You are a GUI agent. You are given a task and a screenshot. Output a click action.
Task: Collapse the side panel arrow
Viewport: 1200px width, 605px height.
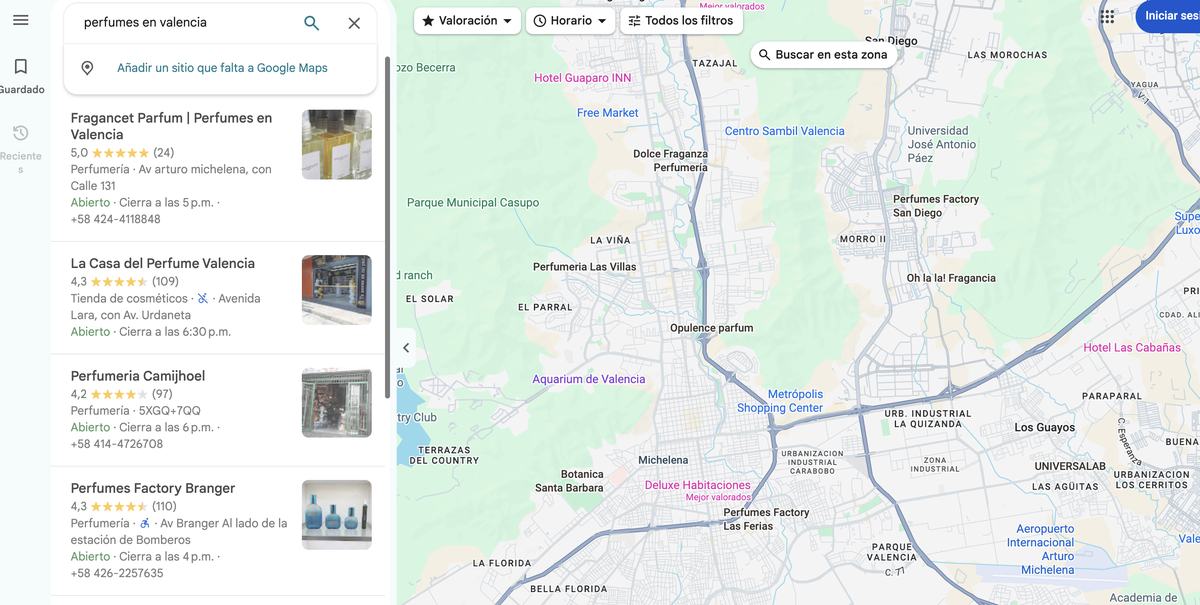coord(406,348)
